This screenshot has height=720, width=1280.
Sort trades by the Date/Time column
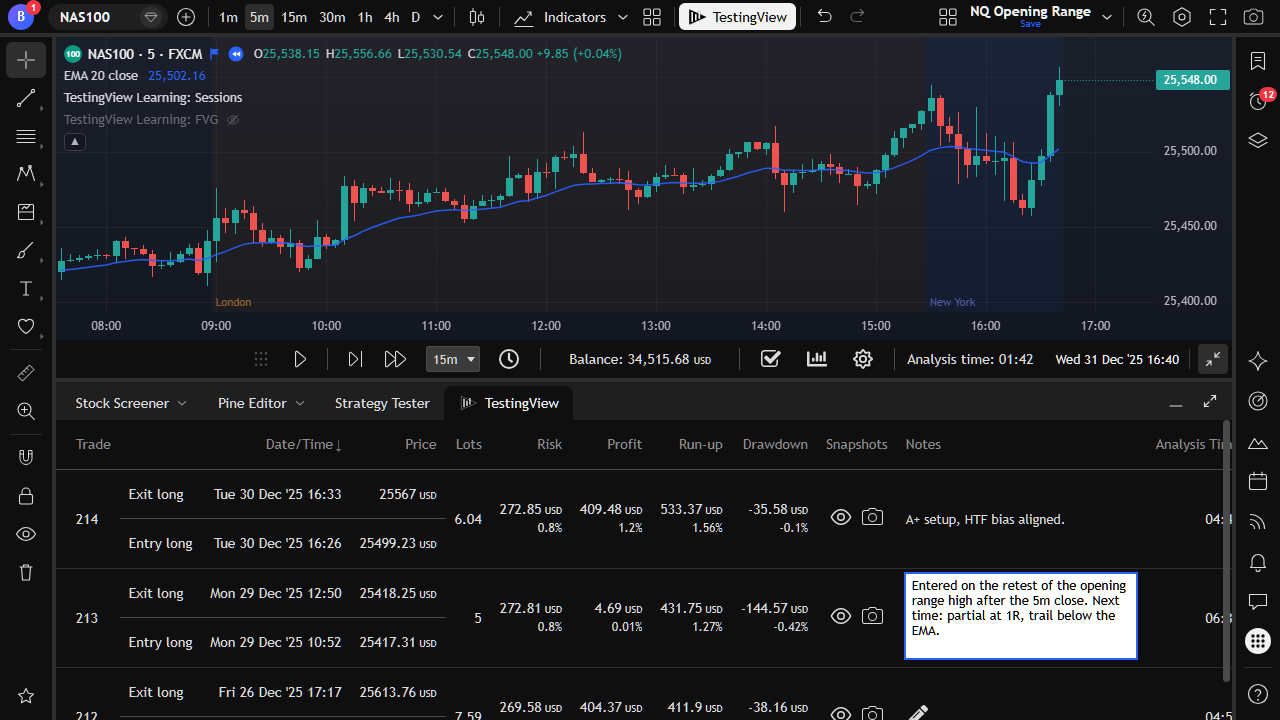point(304,444)
